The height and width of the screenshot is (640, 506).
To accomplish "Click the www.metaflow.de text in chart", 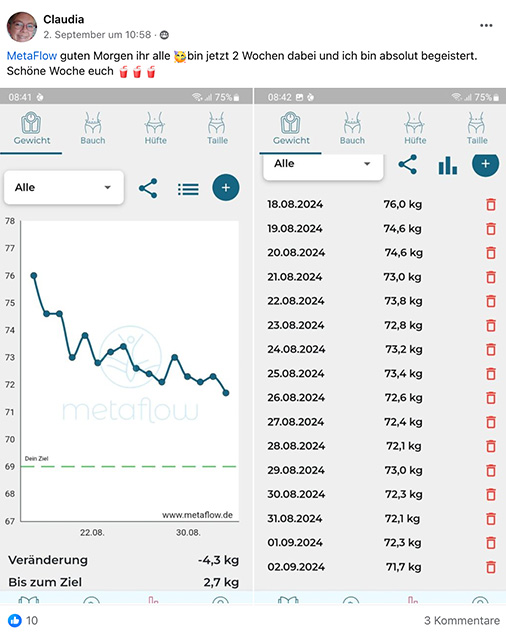I will point(198,515).
